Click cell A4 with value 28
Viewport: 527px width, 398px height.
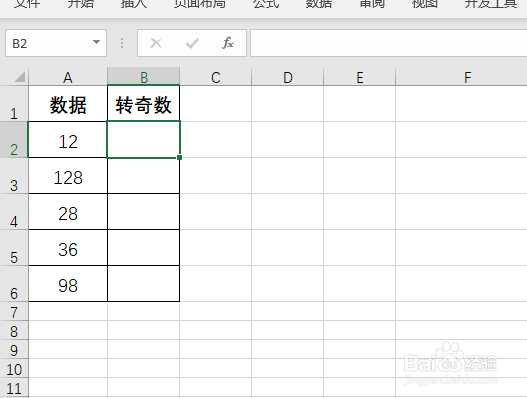[x=68, y=212]
